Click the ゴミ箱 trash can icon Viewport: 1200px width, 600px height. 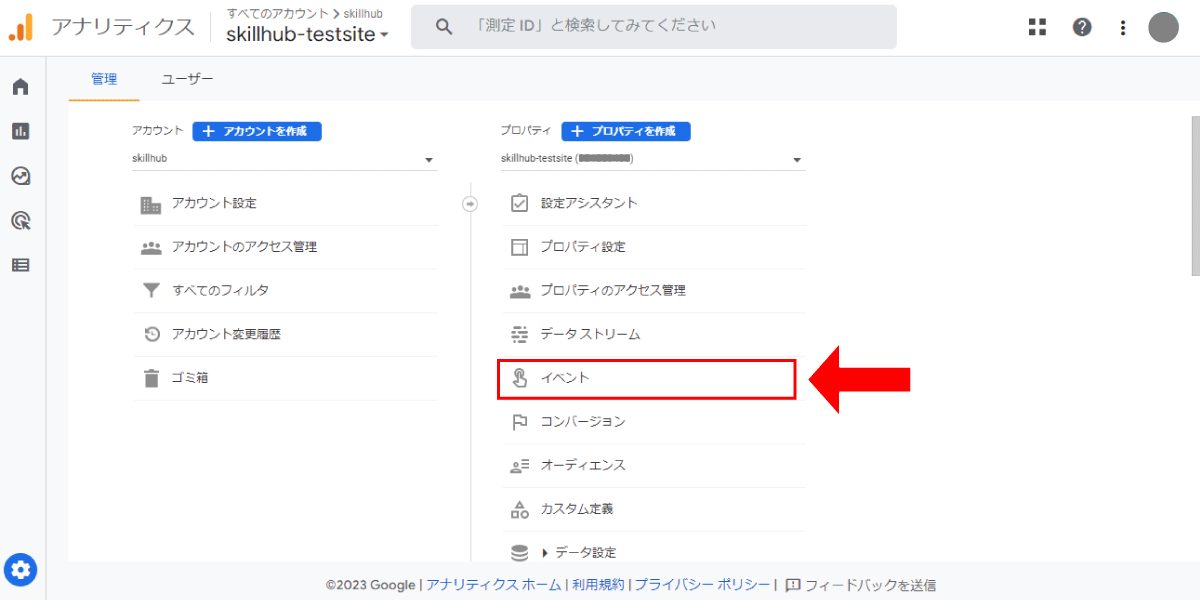pyautogui.click(x=151, y=378)
